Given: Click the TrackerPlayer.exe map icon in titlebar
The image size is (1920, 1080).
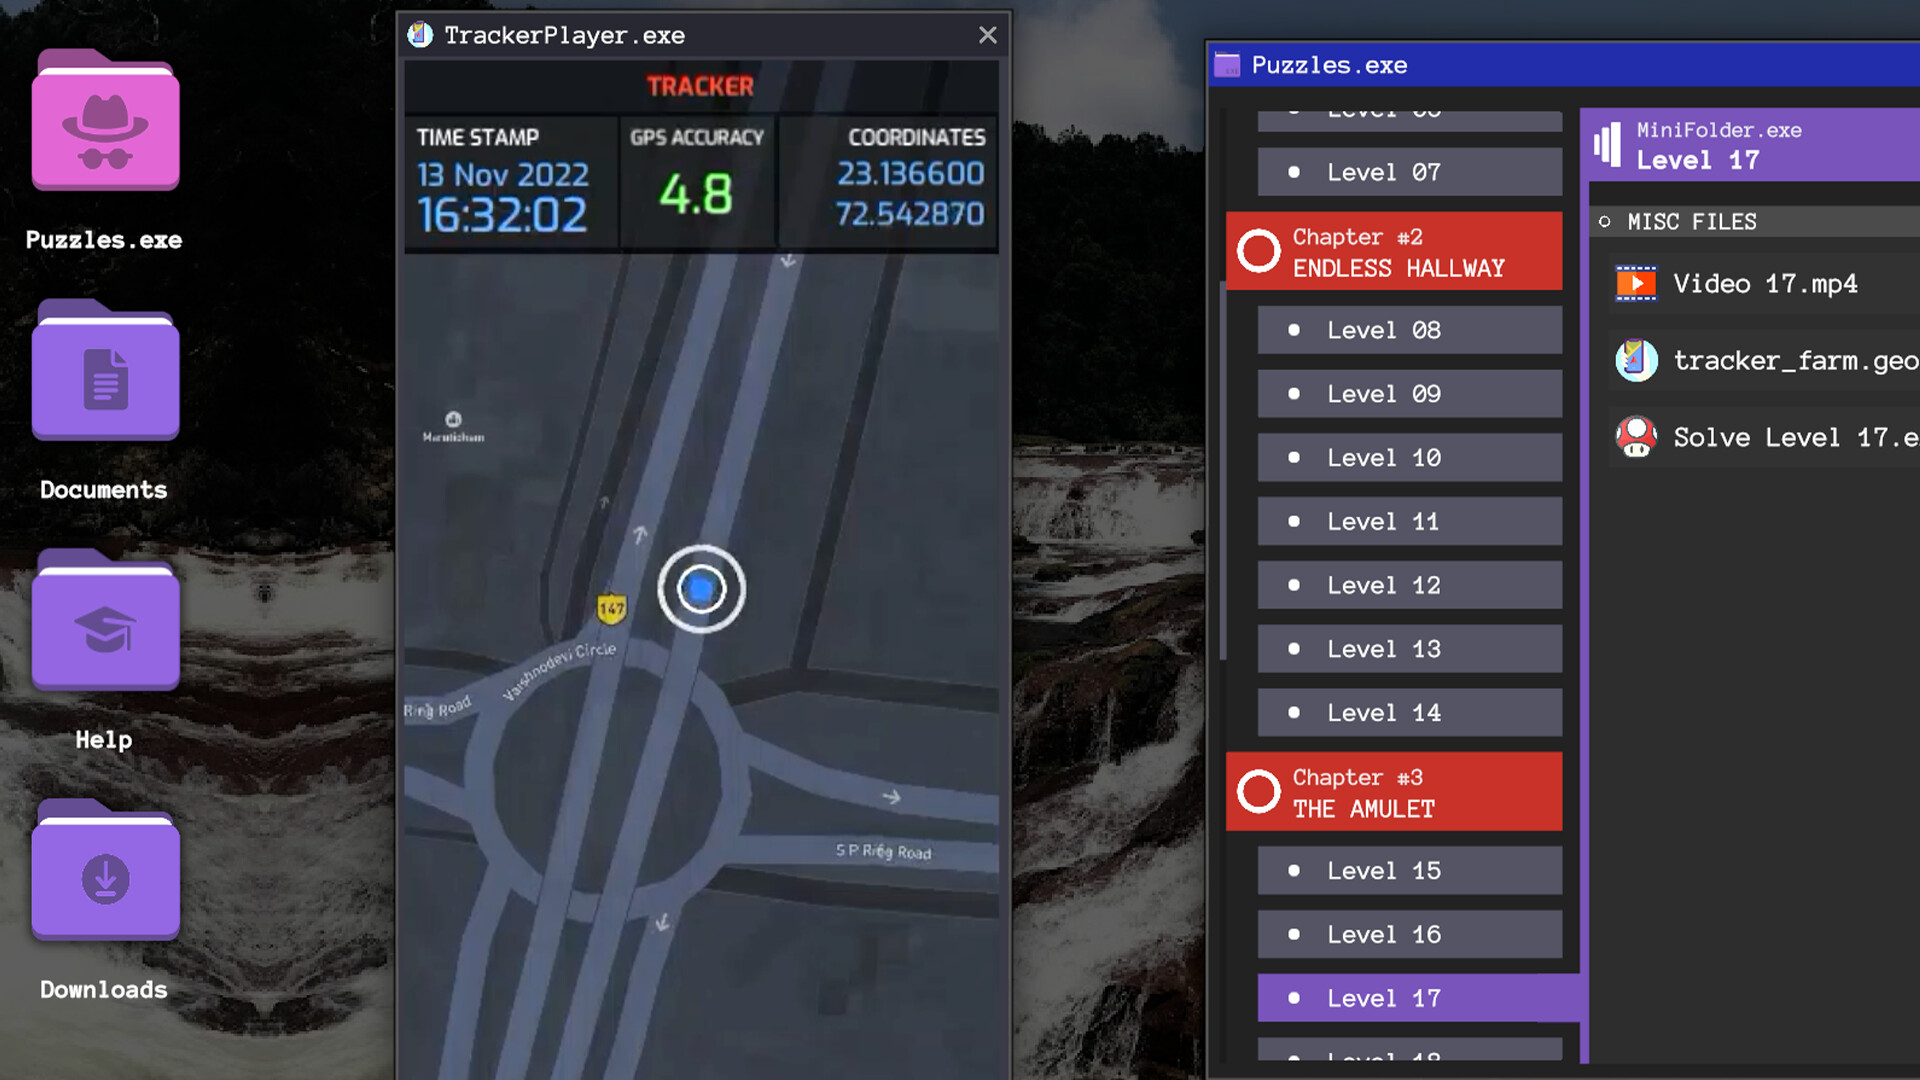Looking at the screenshot, I should 419,34.
